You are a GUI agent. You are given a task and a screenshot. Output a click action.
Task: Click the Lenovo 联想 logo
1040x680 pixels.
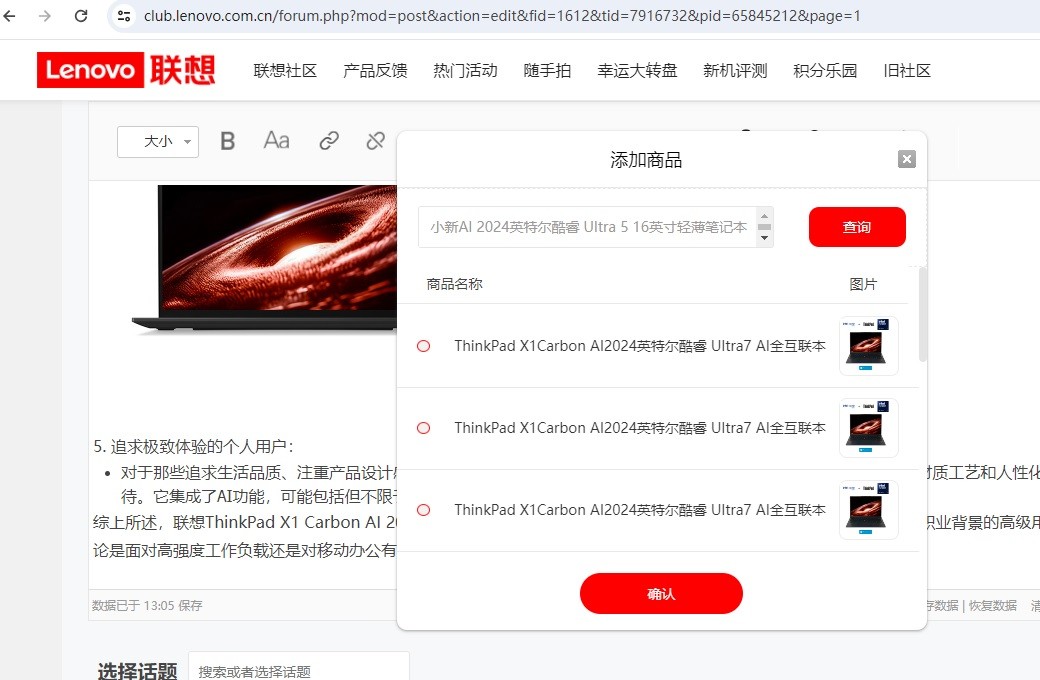point(126,70)
